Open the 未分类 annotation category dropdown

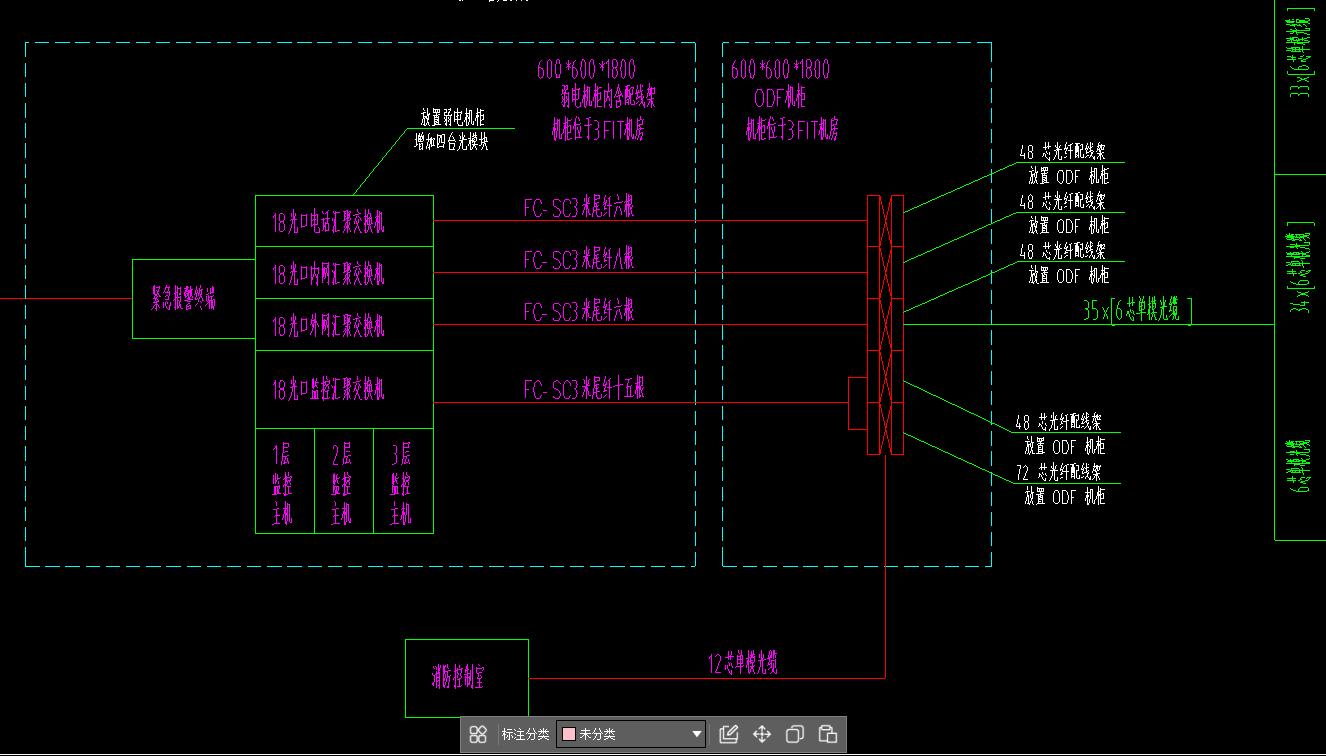coord(631,734)
